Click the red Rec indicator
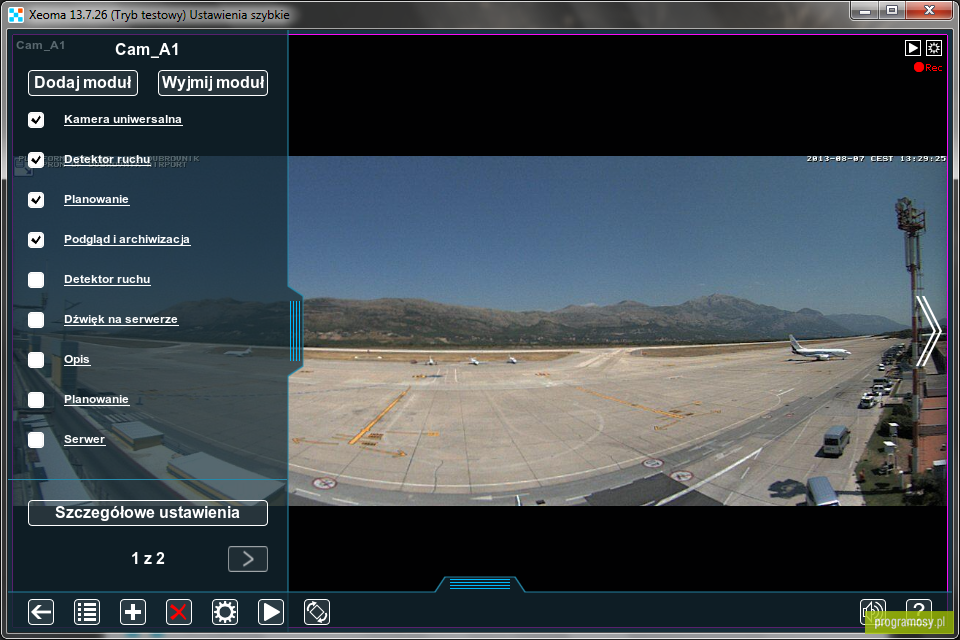The image size is (960, 640). pyautogui.click(x=928, y=67)
